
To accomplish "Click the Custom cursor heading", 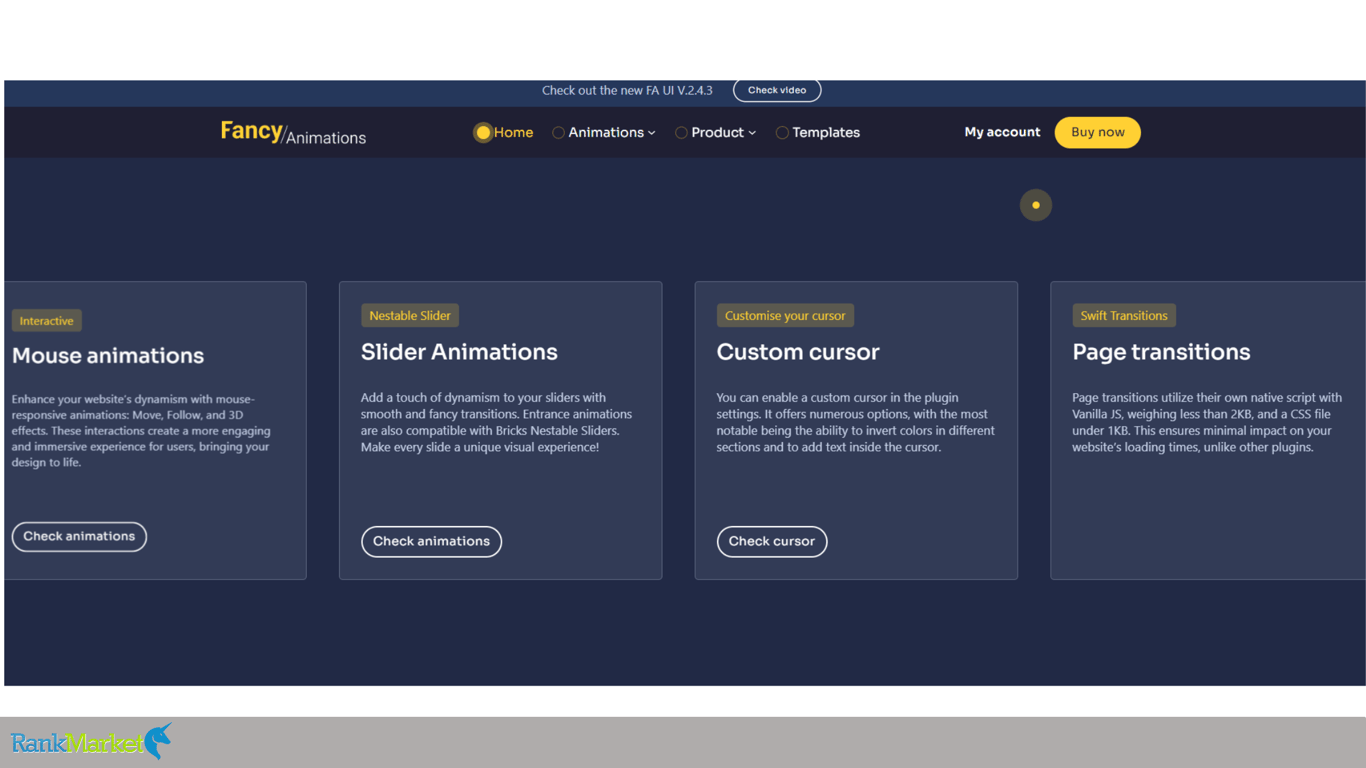I will [798, 352].
